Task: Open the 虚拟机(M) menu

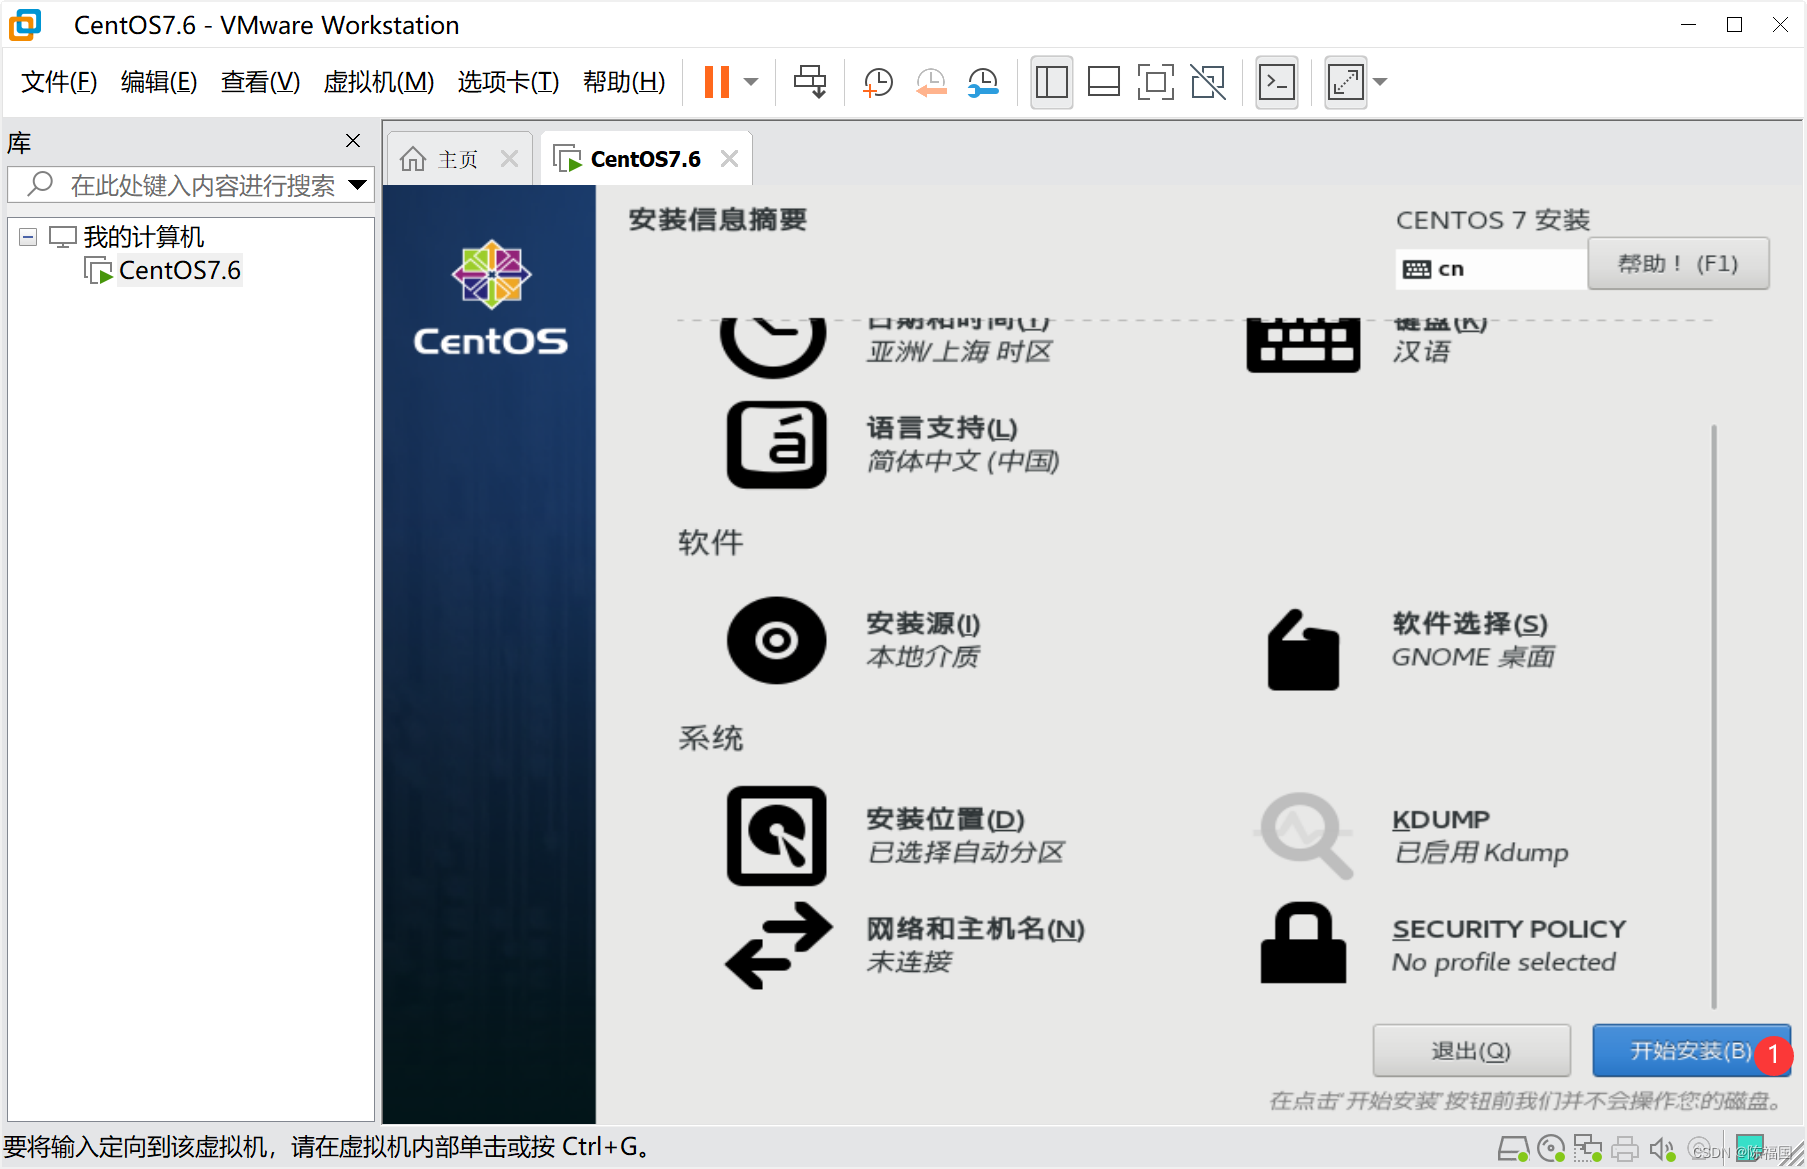Action: pyautogui.click(x=379, y=82)
